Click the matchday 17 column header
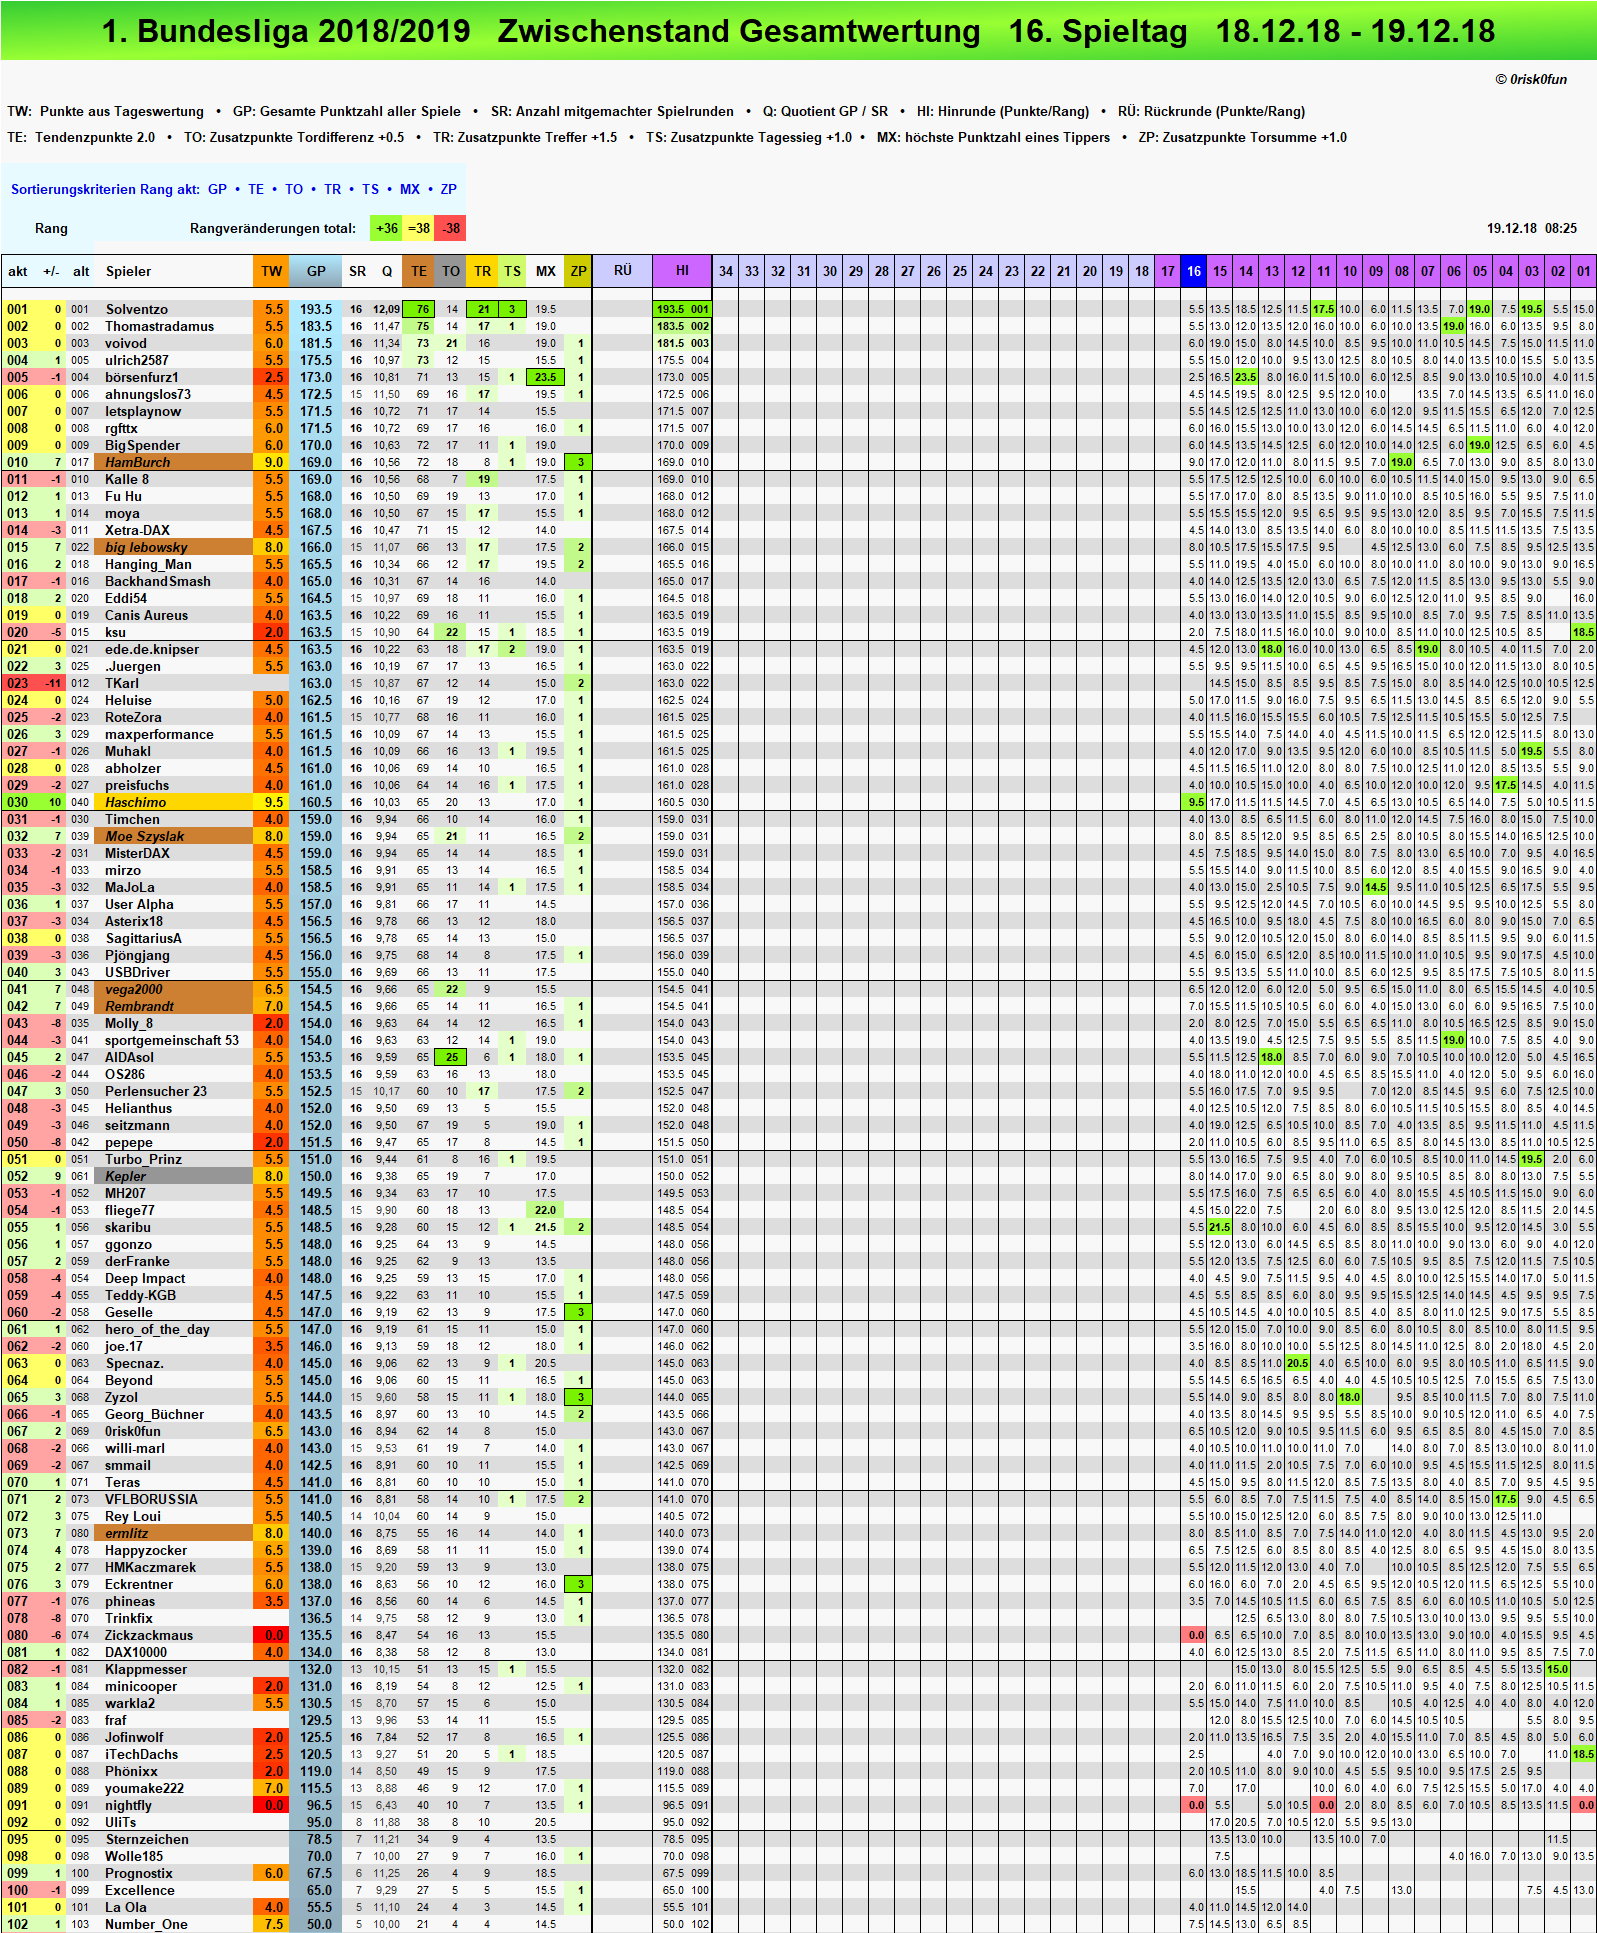The image size is (1597, 1933). click(1168, 271)
